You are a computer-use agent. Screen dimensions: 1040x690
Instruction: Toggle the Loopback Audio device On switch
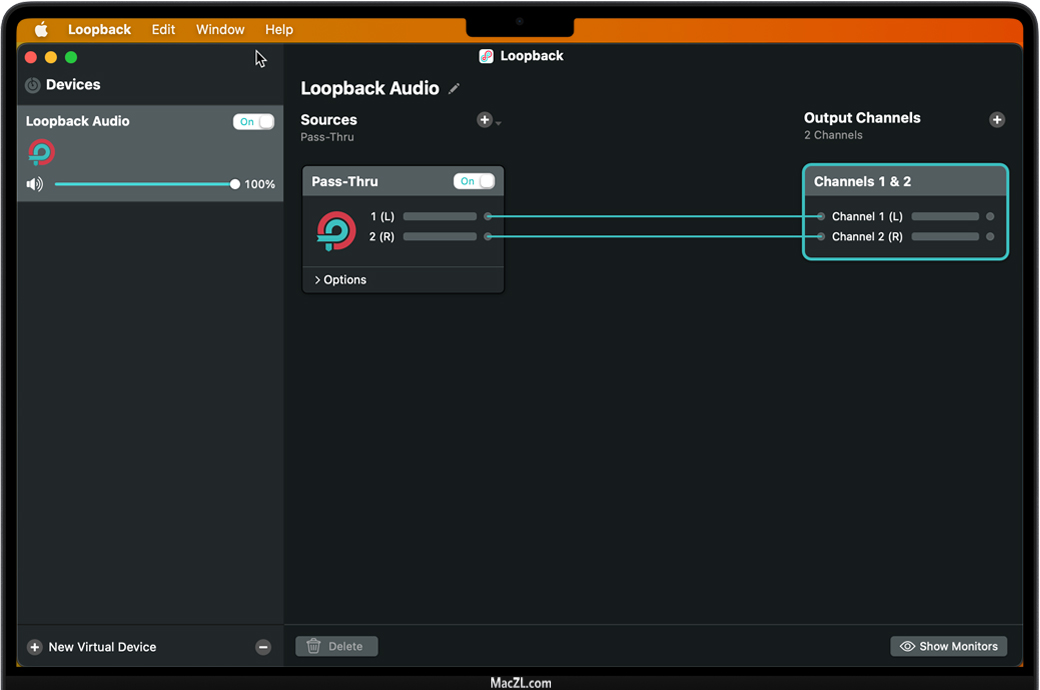pos(254,122)
